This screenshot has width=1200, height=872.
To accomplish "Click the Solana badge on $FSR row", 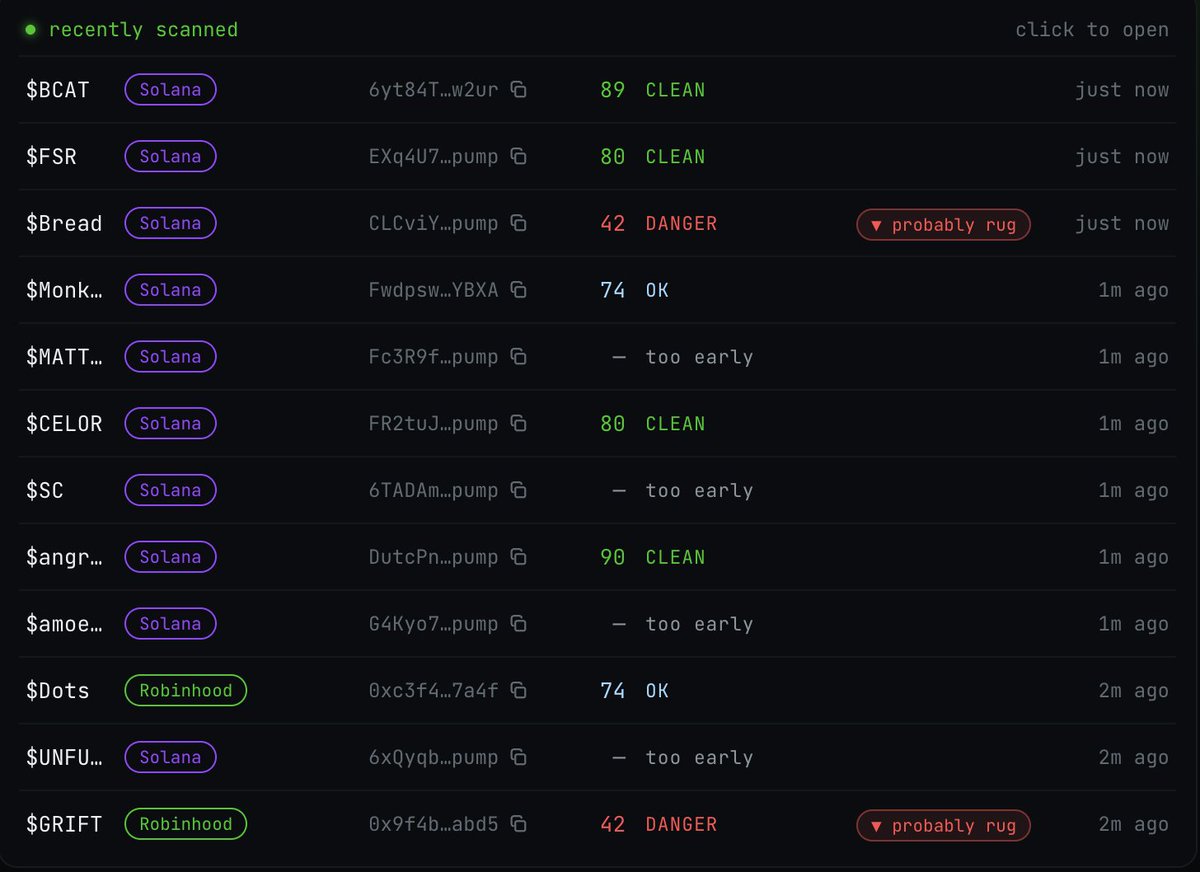I will pos(170,156).
